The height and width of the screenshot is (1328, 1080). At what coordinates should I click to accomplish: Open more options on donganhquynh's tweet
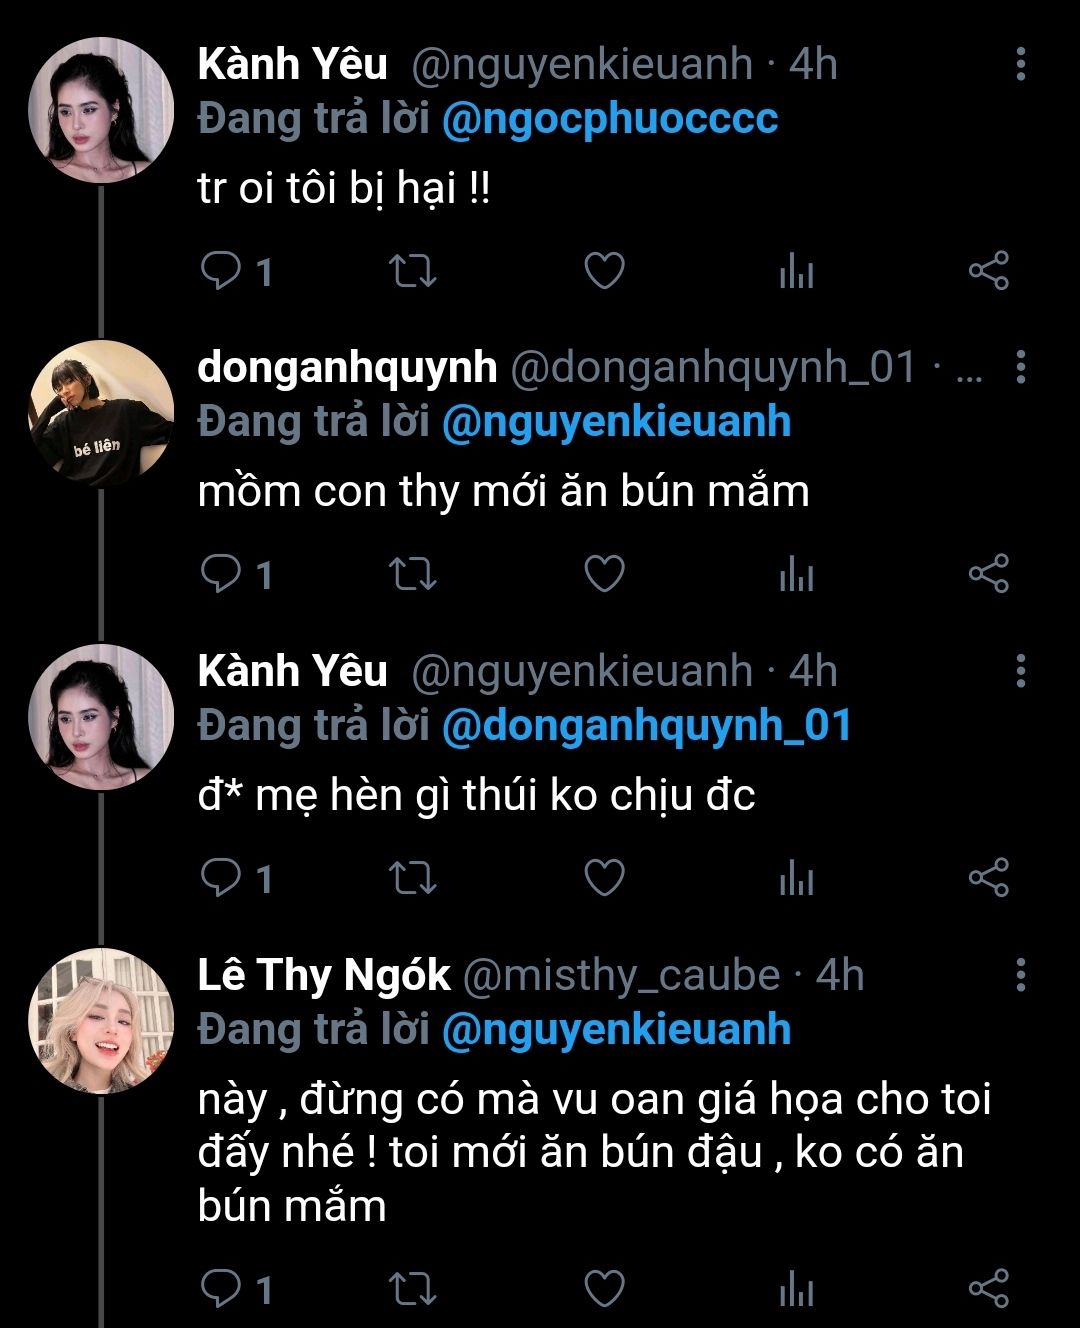pos(1020,368)
